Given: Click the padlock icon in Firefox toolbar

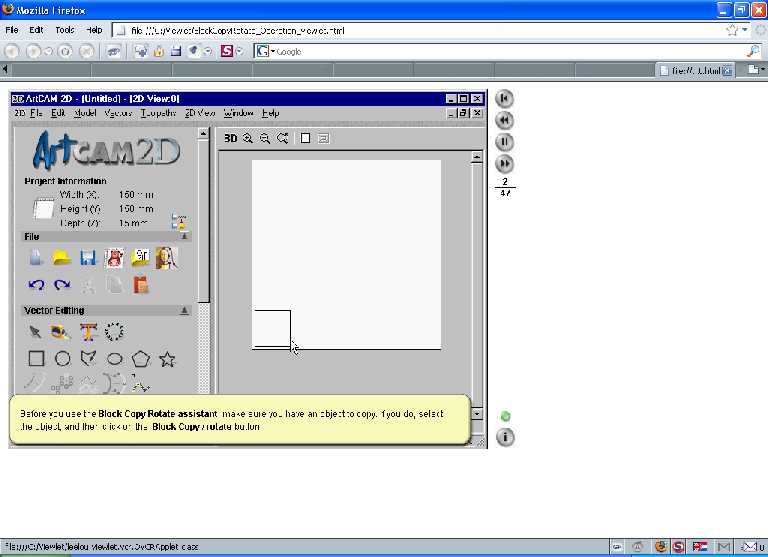Looking at the screenshot, I should tap(159, 51).
